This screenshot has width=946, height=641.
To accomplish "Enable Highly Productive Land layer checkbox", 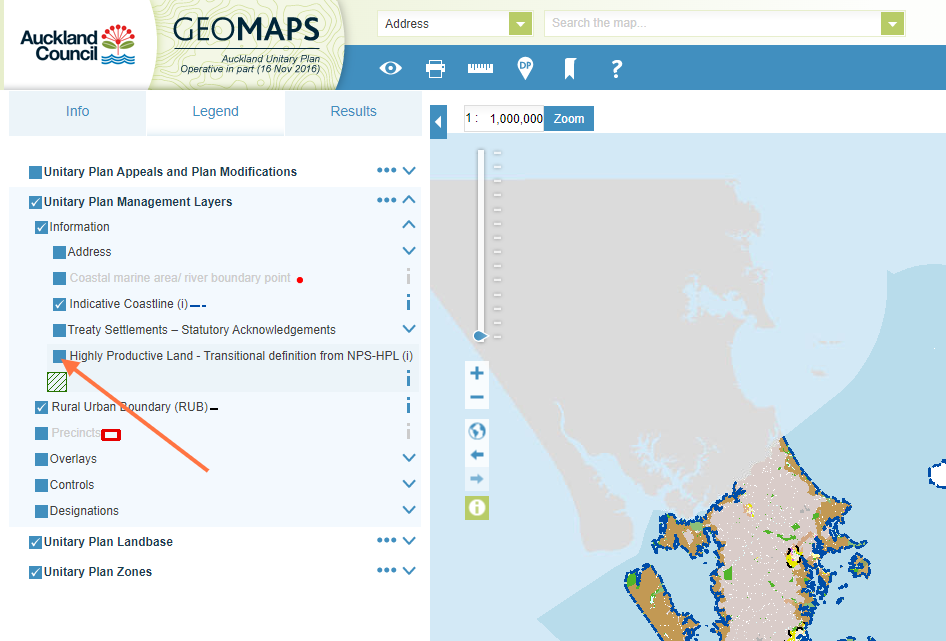I will click(59, 356).
